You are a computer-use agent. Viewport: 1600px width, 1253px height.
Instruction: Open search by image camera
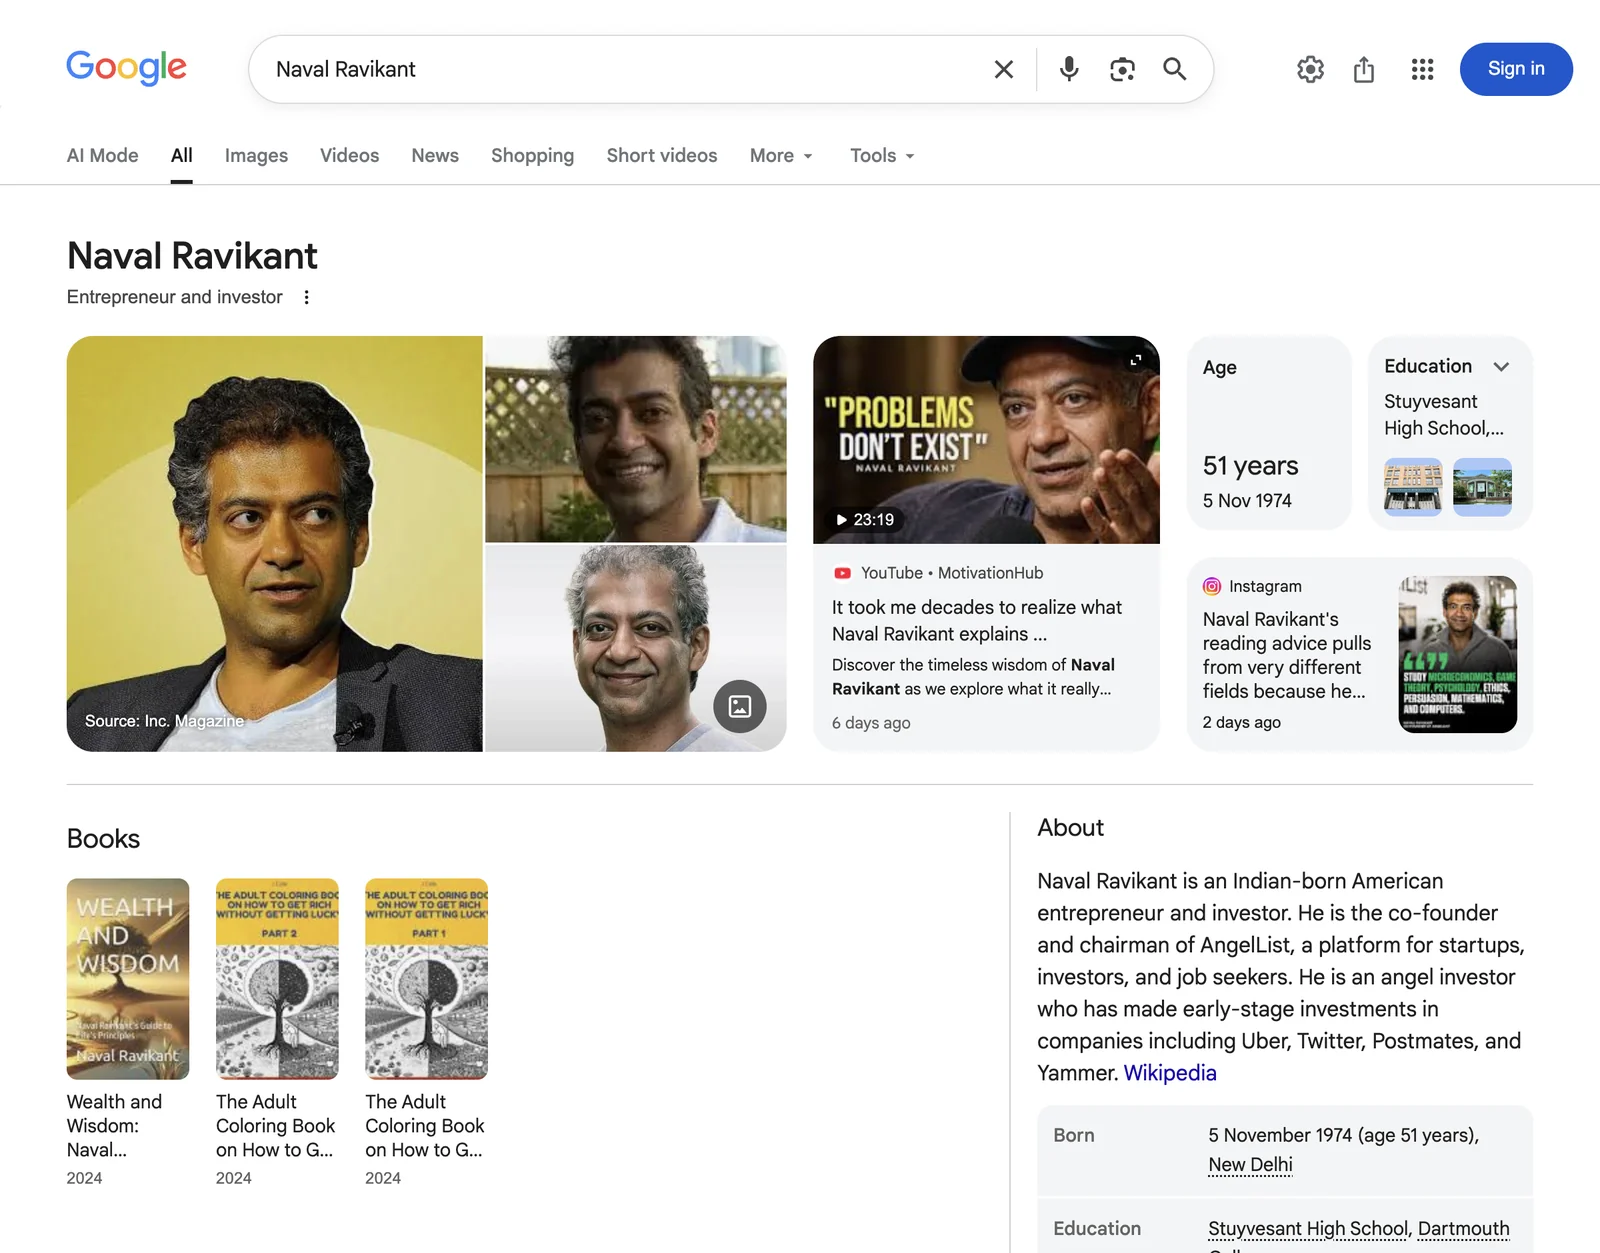(1122, 69)
